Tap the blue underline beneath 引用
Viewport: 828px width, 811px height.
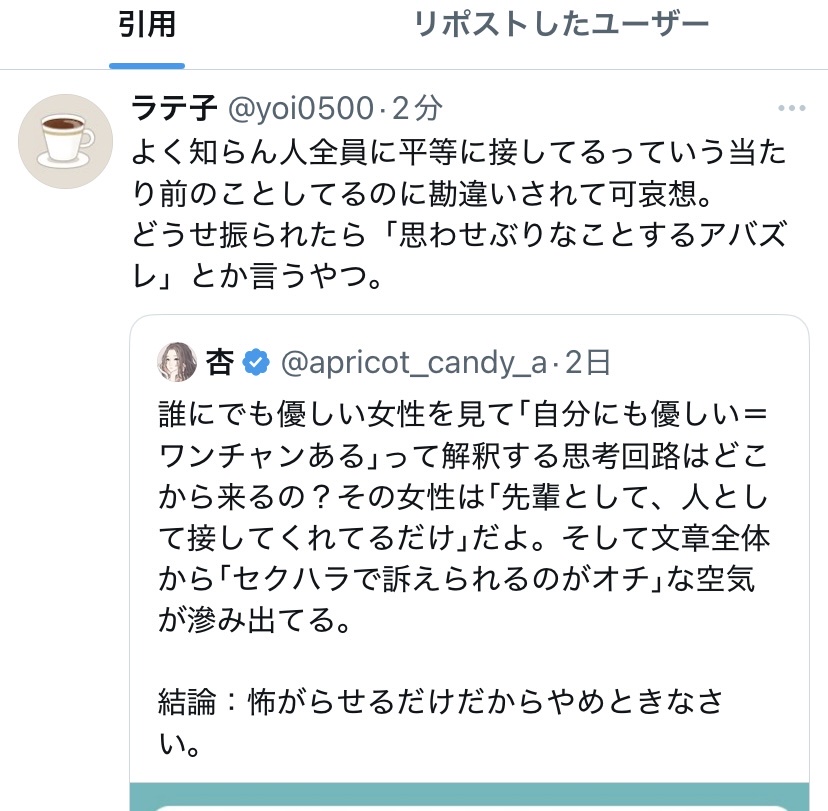tap(146, 65)
